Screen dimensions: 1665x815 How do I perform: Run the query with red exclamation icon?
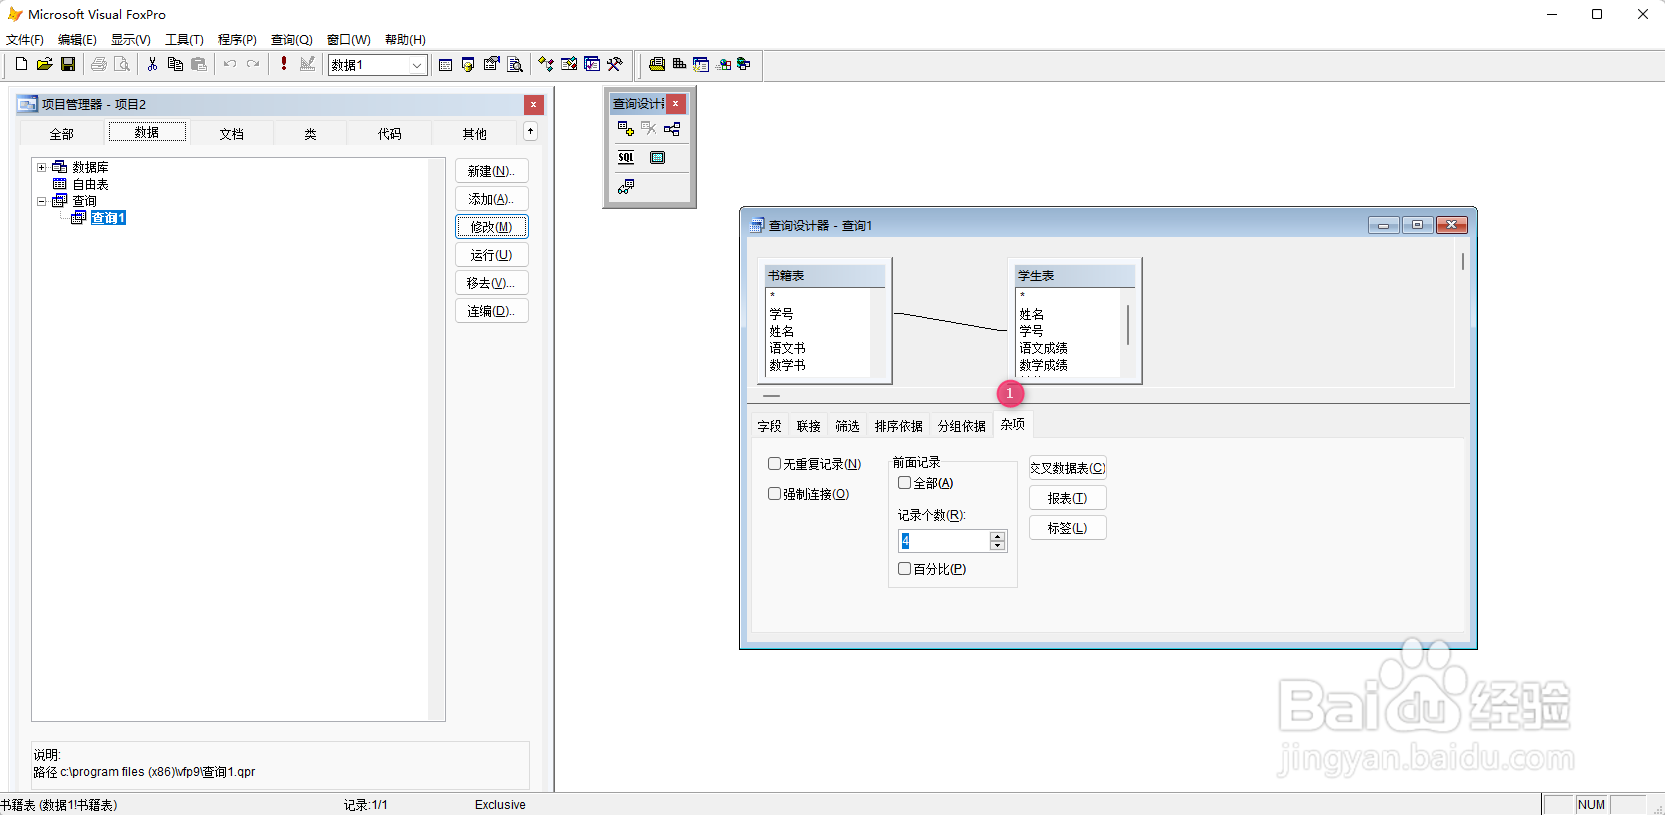(284, 64)
